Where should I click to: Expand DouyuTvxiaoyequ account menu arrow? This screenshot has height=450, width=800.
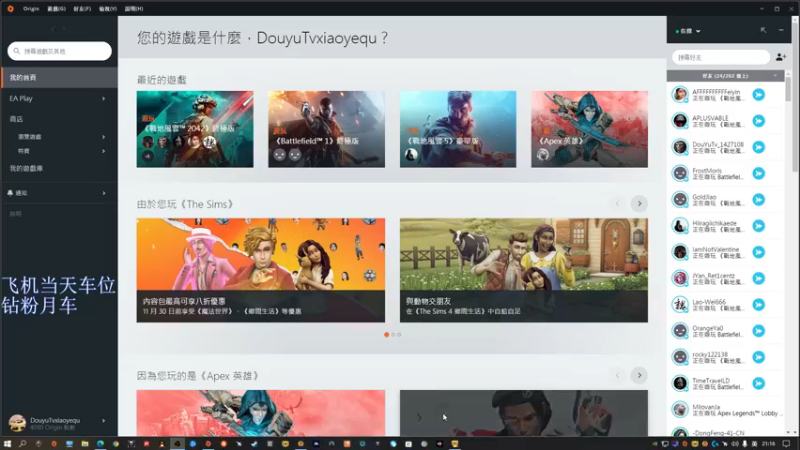[x=104, y=421]
